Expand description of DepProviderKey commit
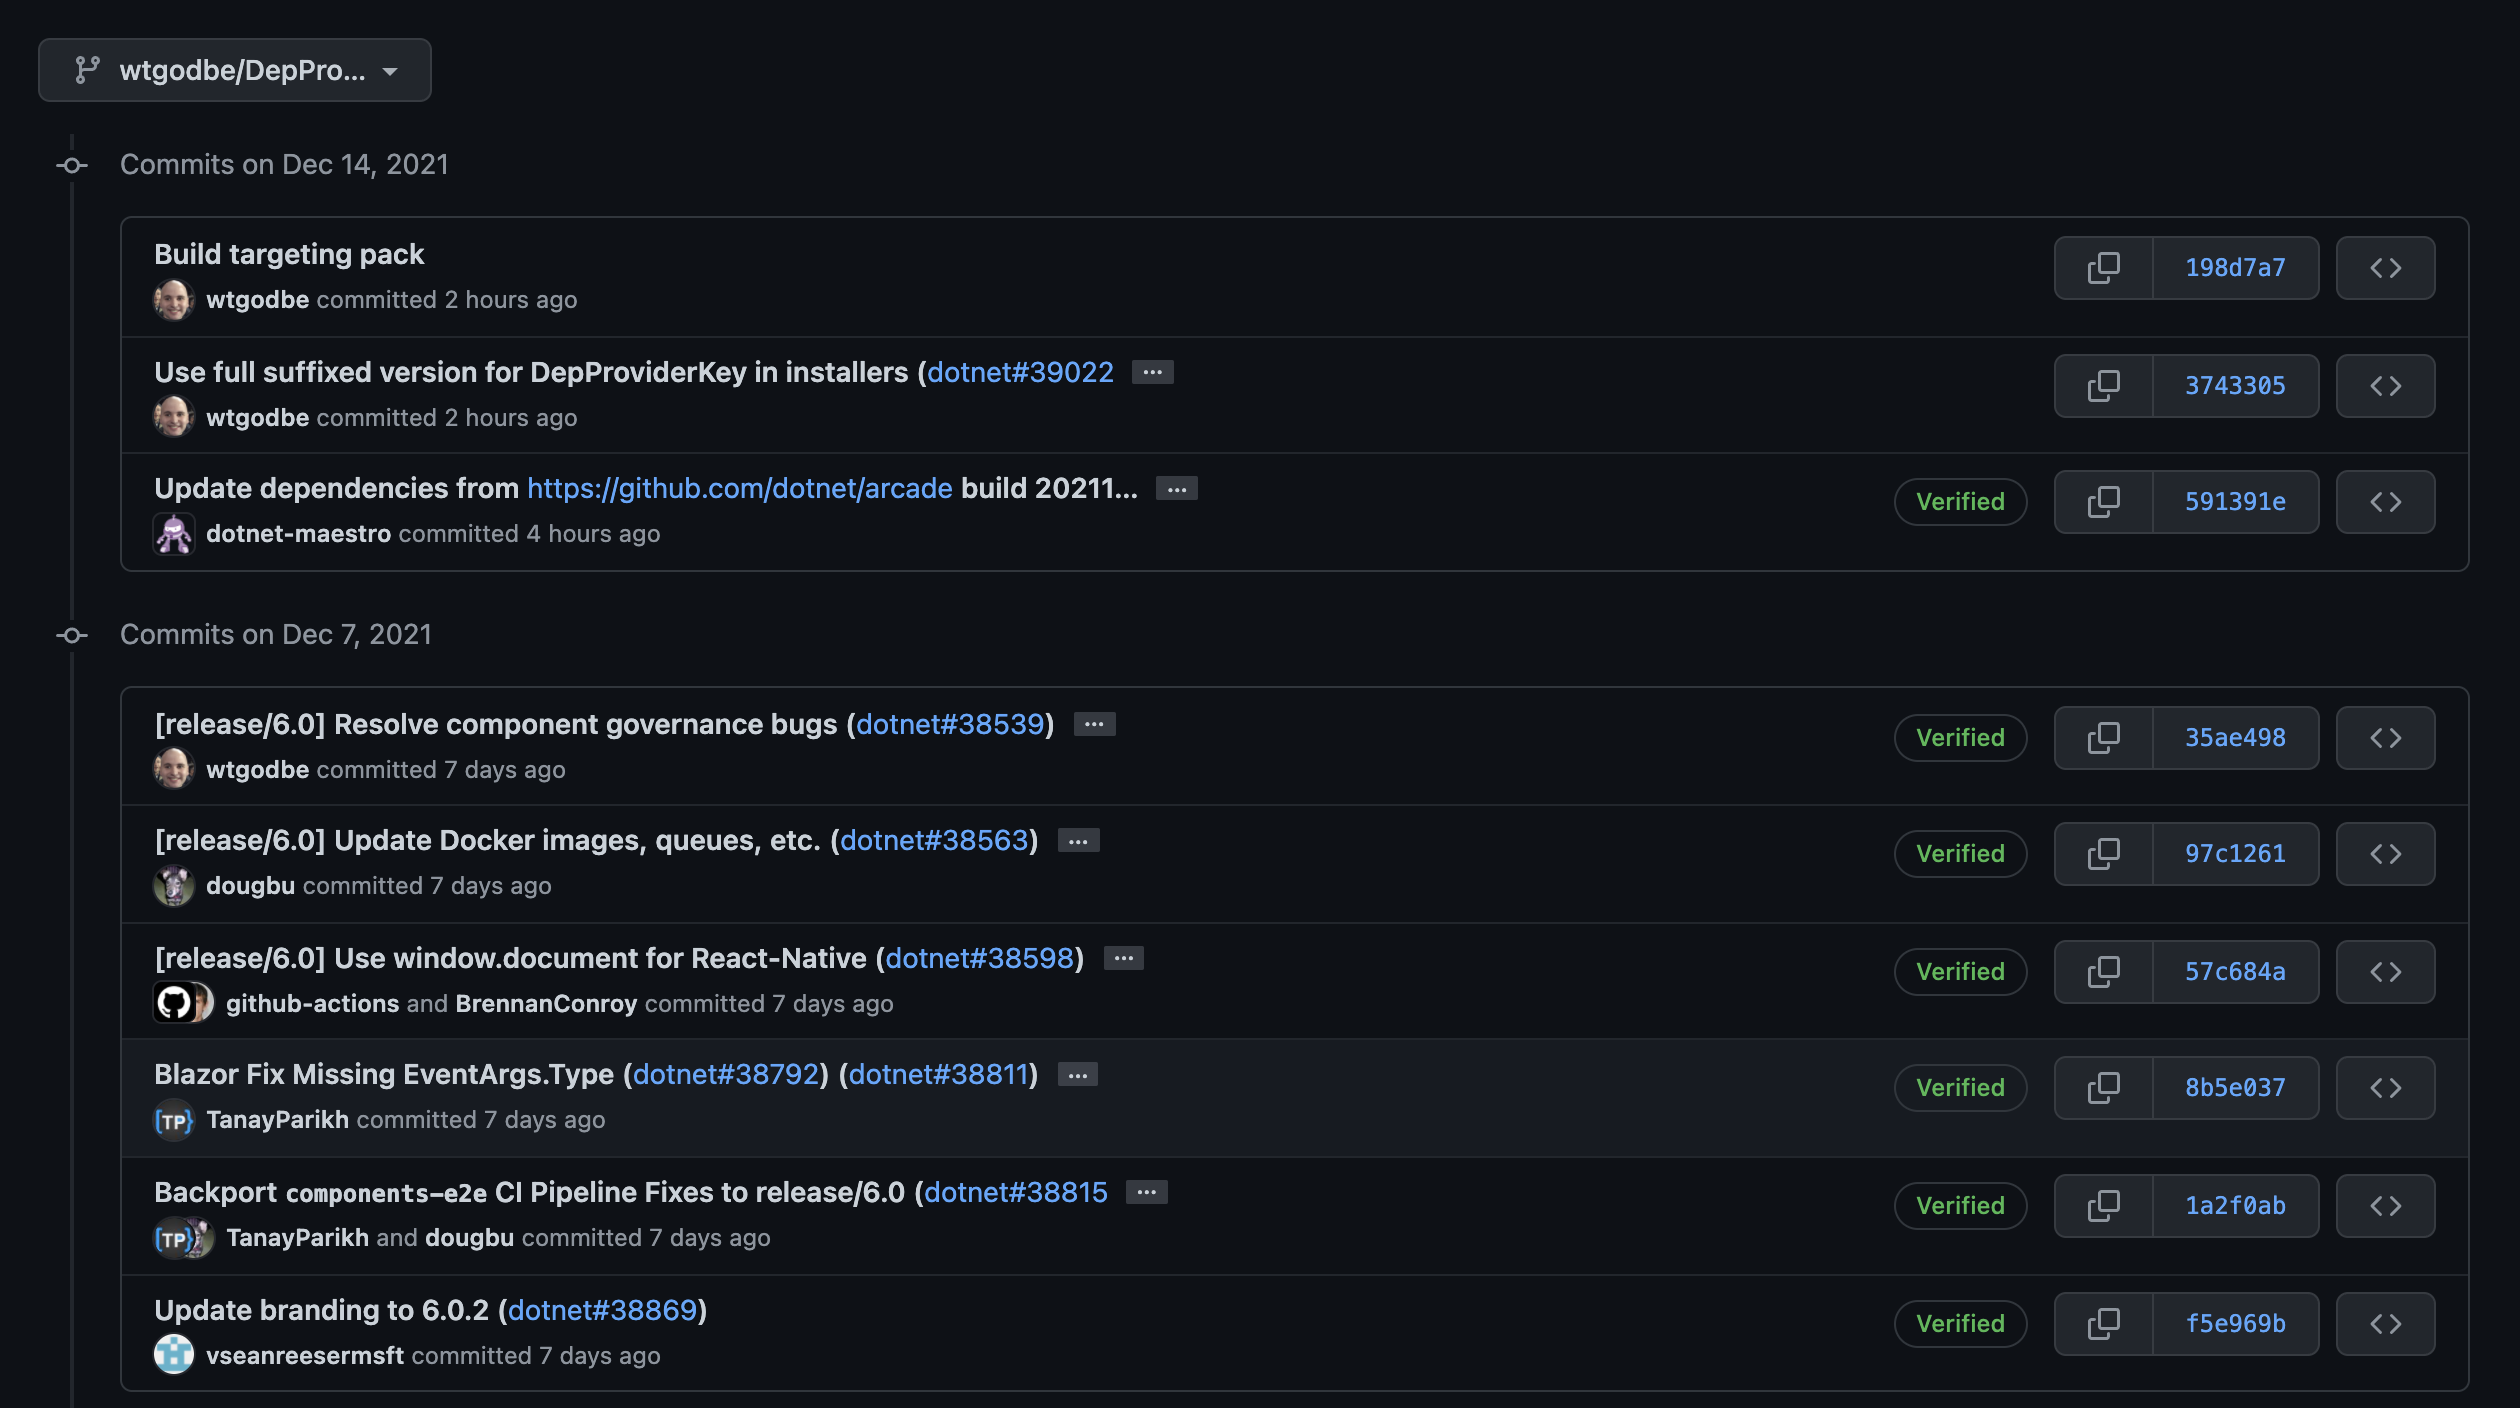Screen dimensions: 2520x1408 1152,372
